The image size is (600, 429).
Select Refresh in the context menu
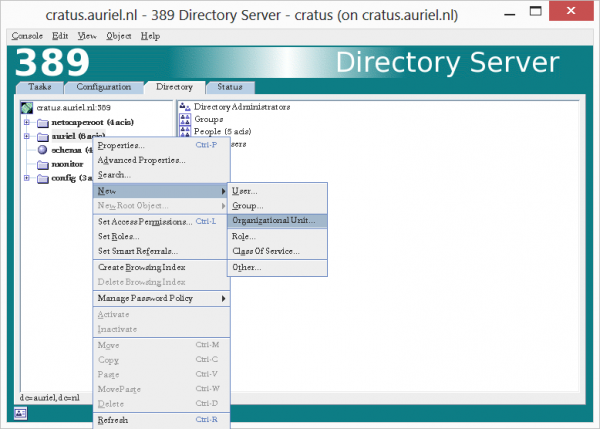tap(113, 420)
